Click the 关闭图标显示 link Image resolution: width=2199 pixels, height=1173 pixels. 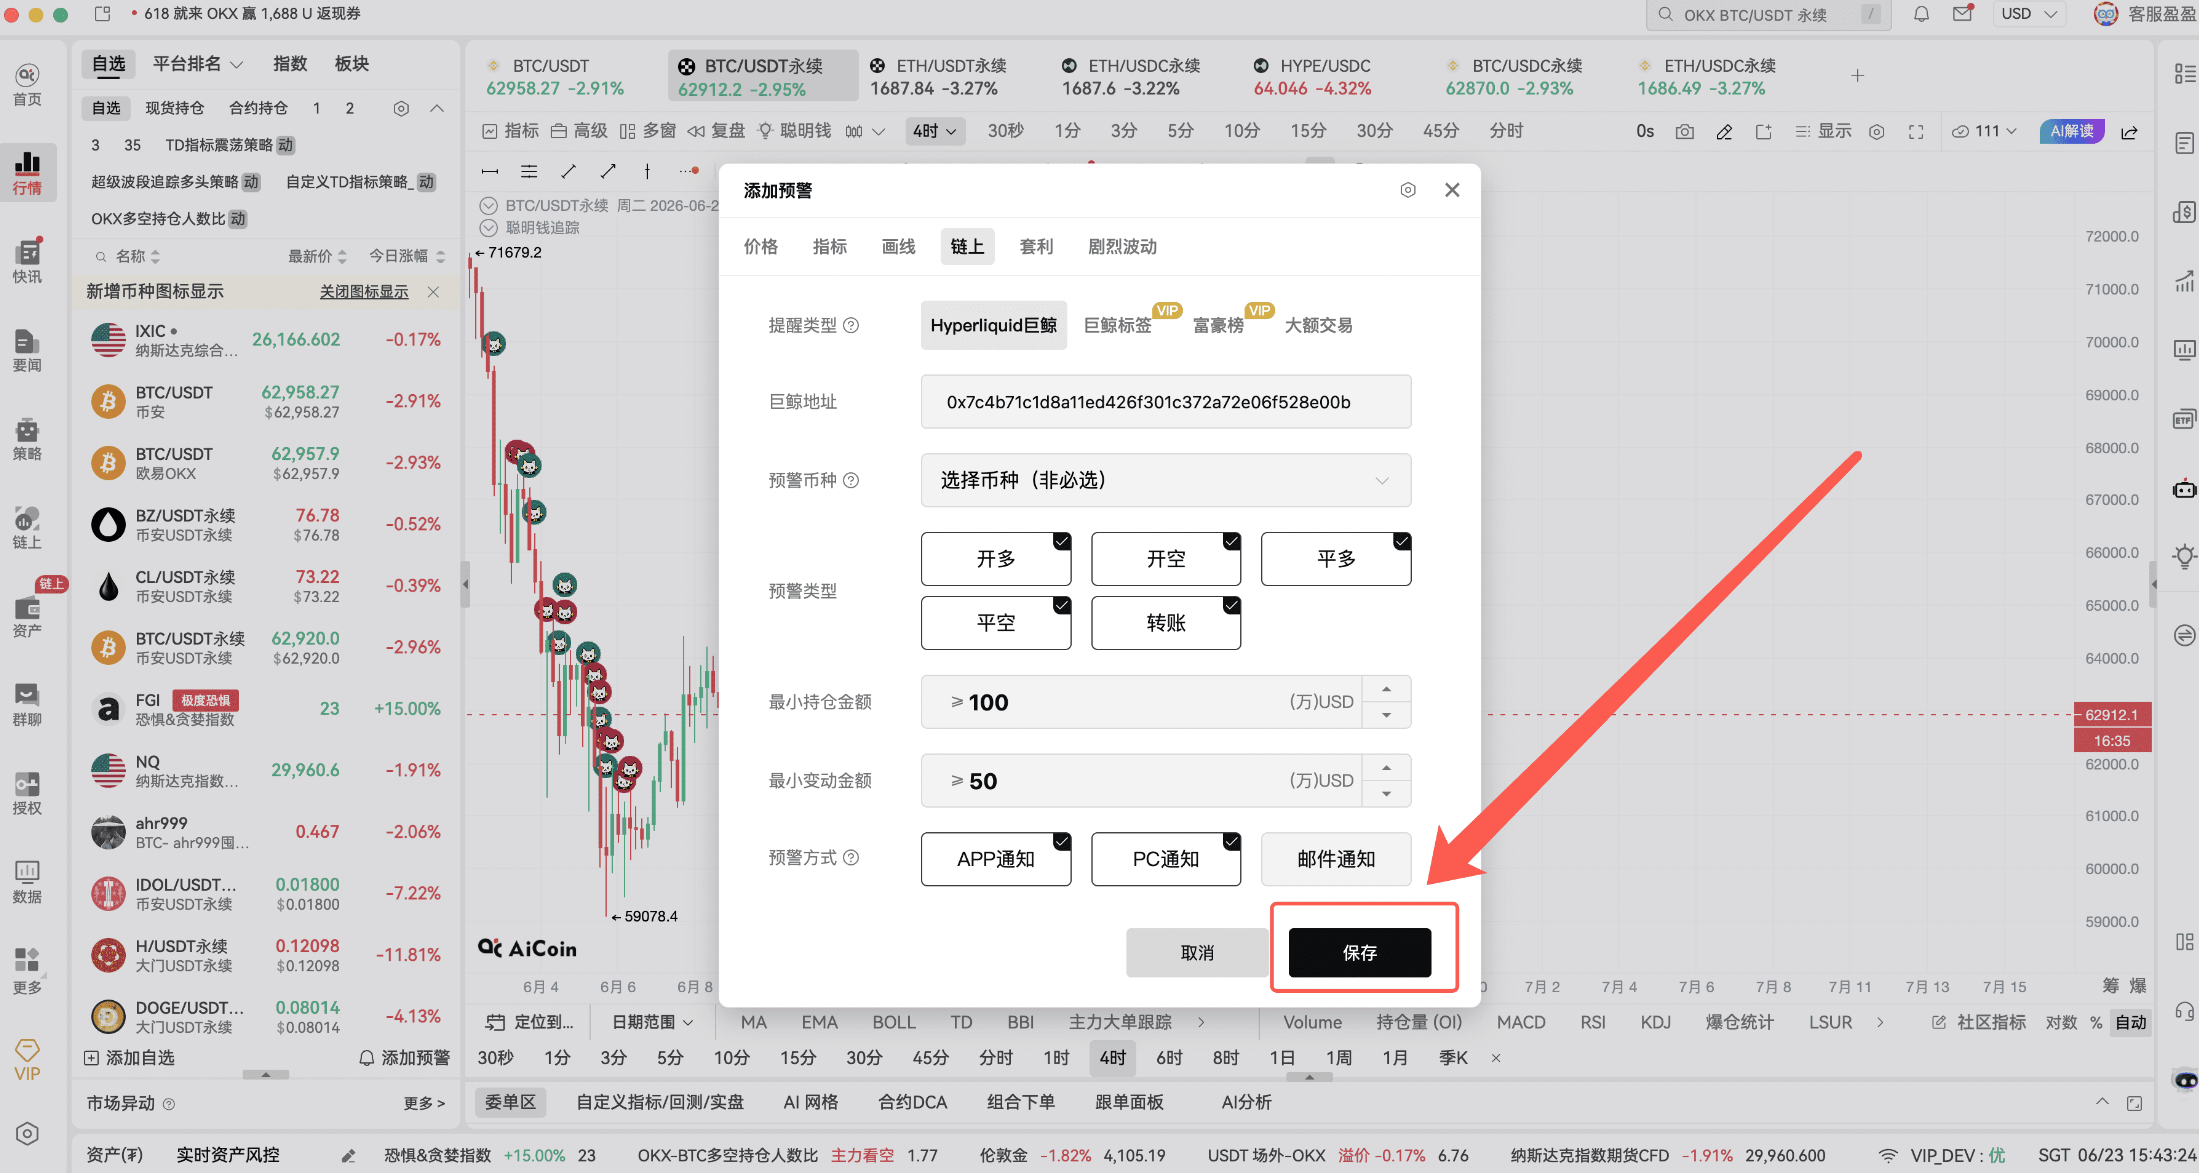coord(364,292)
